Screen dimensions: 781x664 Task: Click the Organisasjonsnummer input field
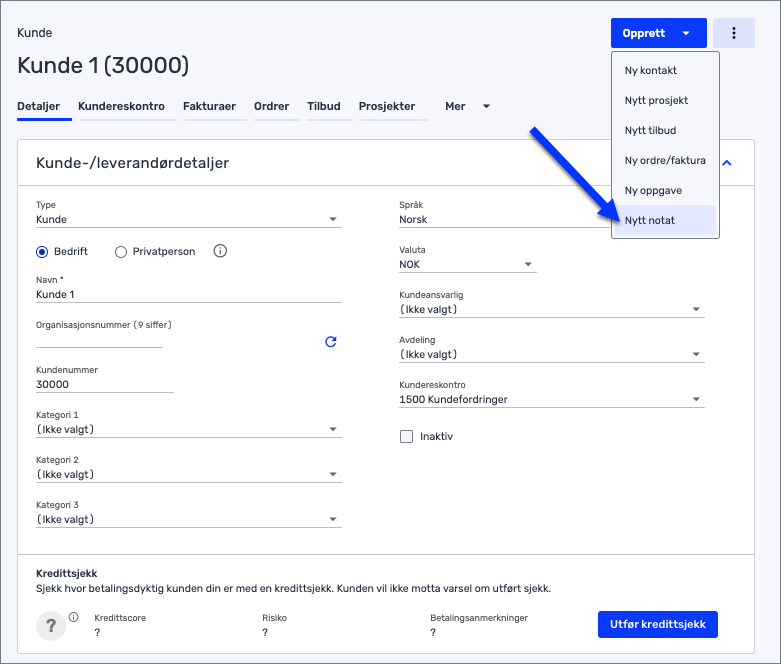(99, 340)
